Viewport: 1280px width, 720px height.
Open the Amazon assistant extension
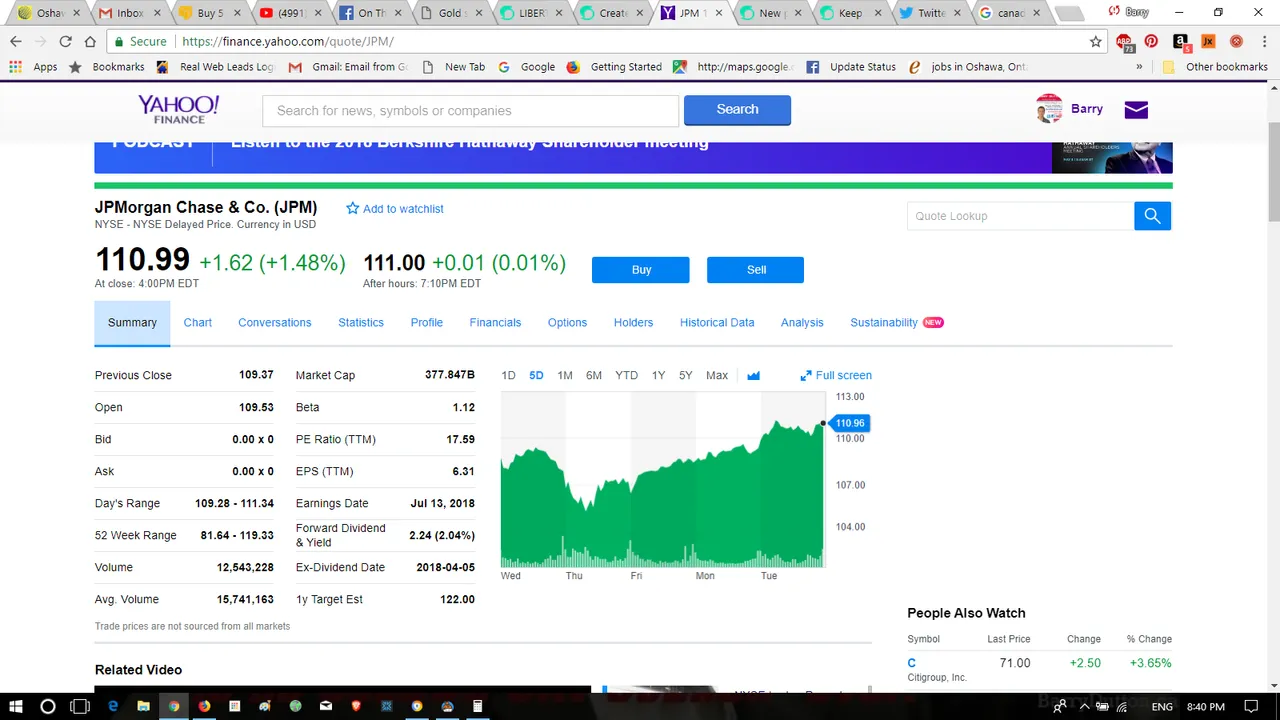[1180, 42]
